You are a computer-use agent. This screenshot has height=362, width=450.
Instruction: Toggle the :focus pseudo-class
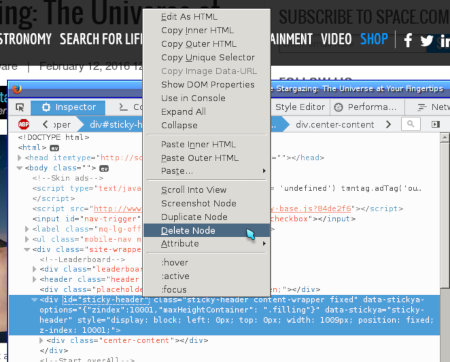207,289
